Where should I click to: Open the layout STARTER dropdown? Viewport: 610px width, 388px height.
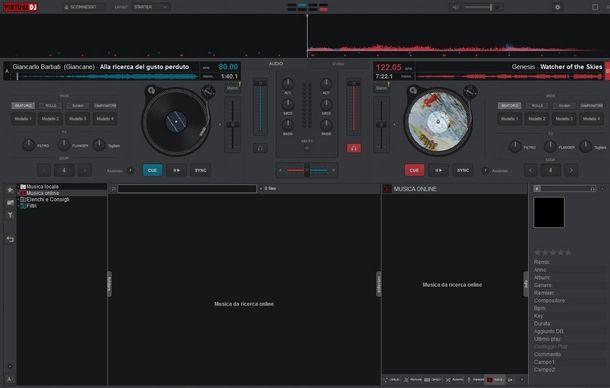[x=150, y=7]
